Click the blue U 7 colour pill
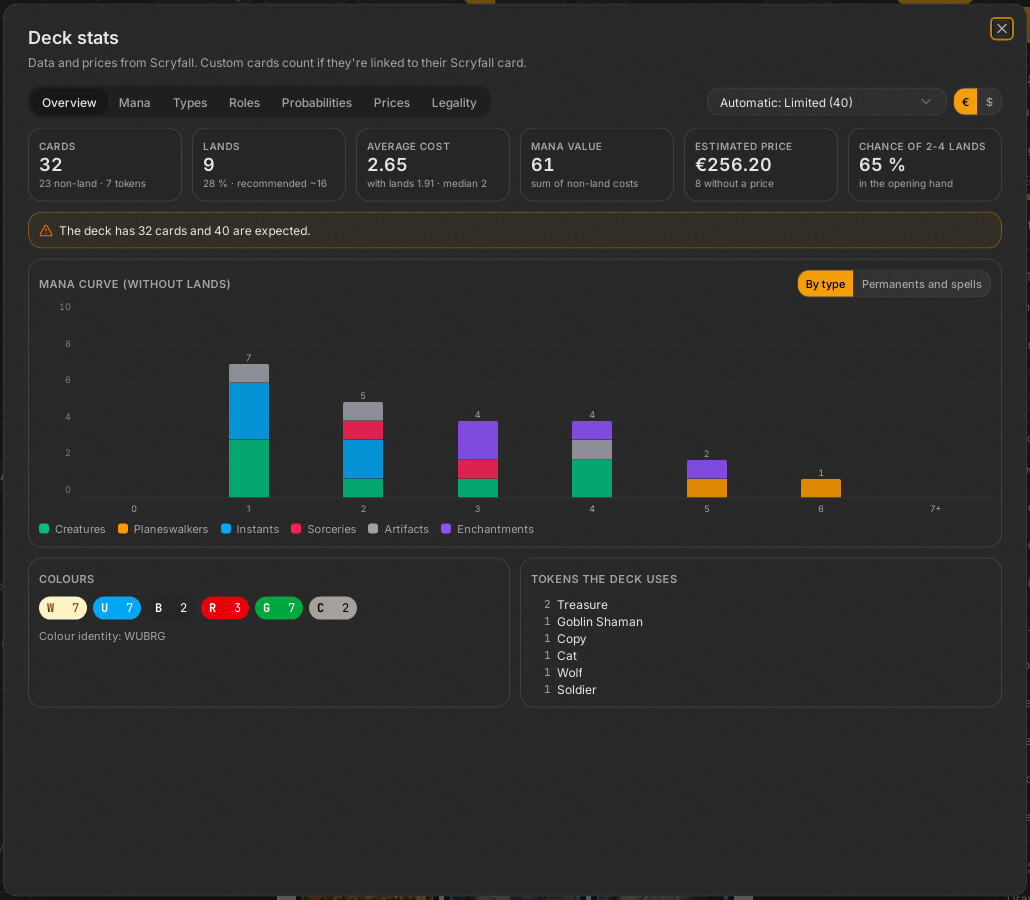The width and height of the screenshot is (1030, 900). pos(117,608)
